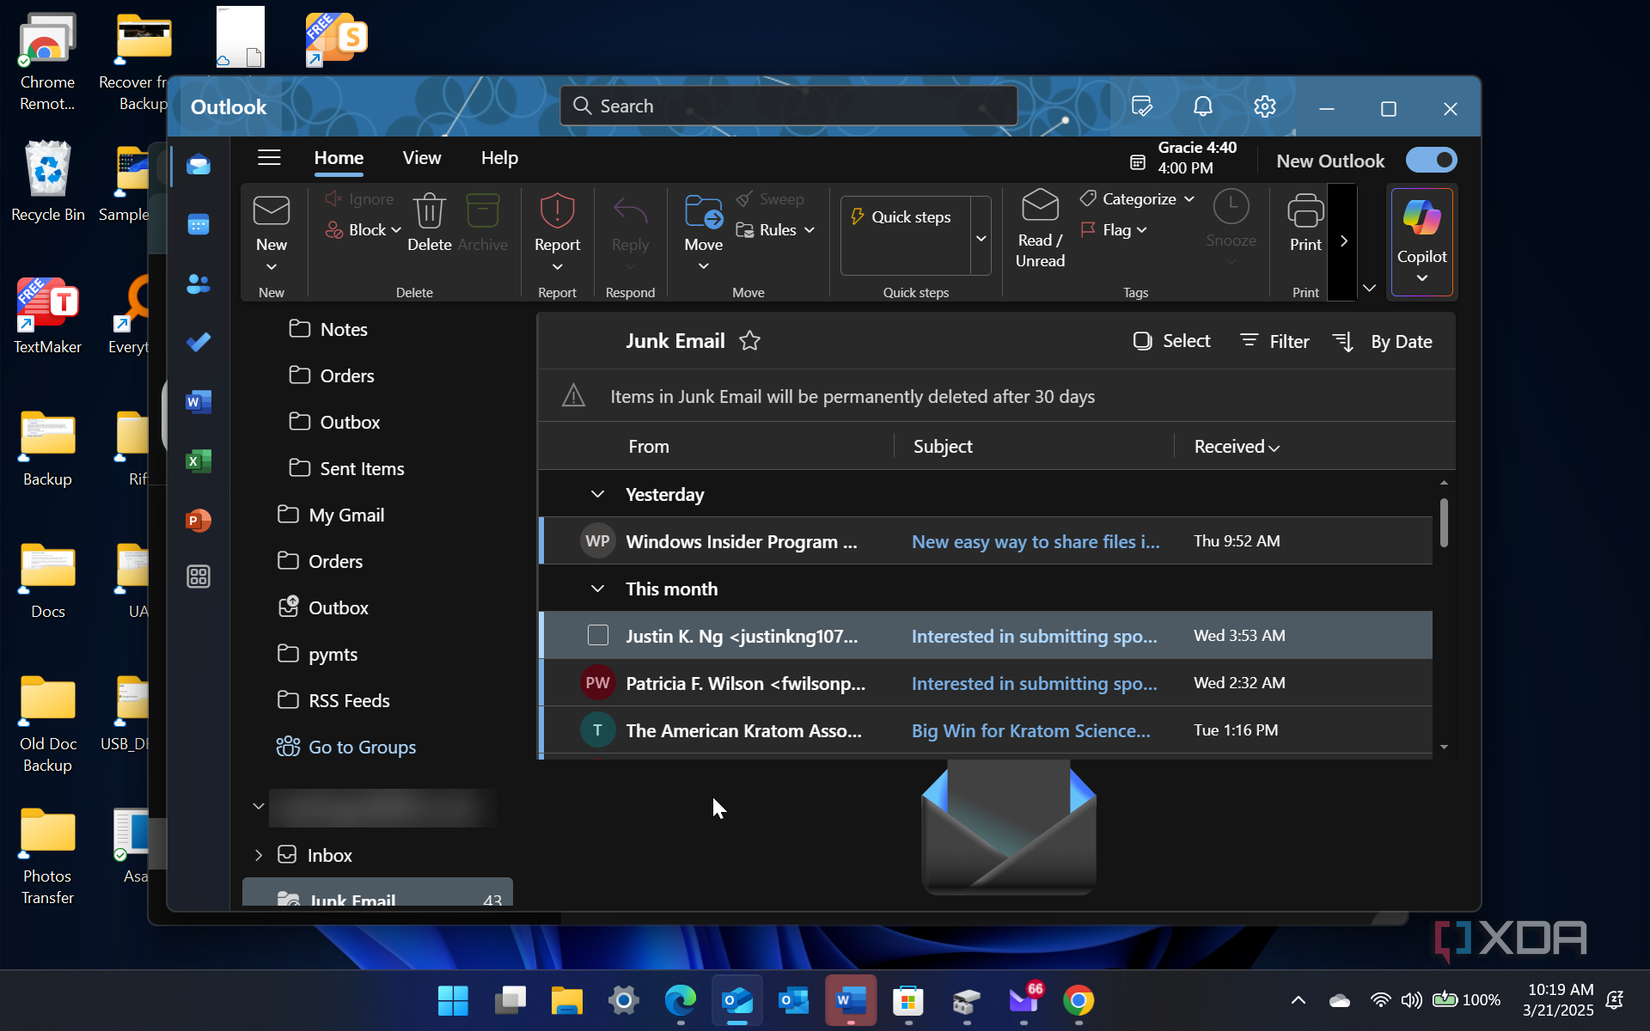The height and width of the screenshot is (1031, 1650).
Task: Check the checkbox on Justin K. Ng's email
Action: 597,635
